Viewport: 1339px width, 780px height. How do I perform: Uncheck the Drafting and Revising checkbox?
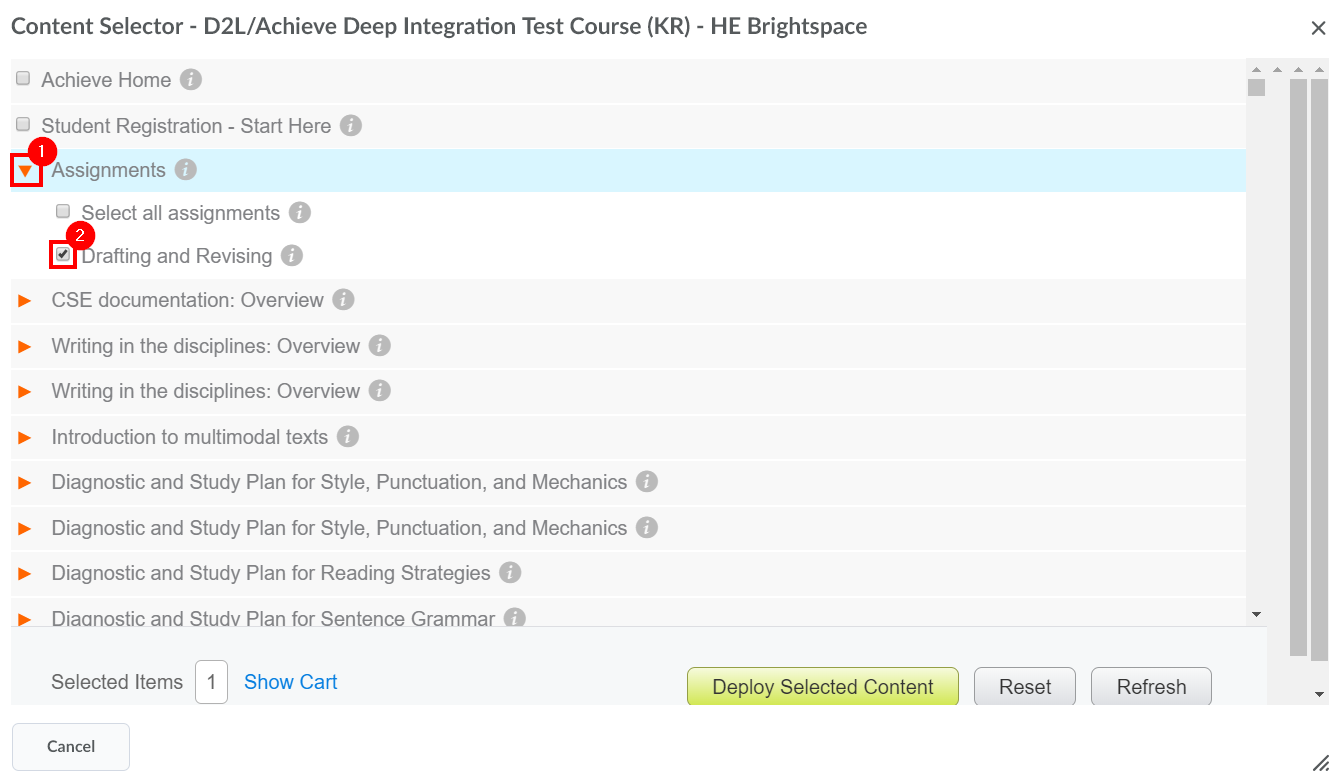click(63, 256)
